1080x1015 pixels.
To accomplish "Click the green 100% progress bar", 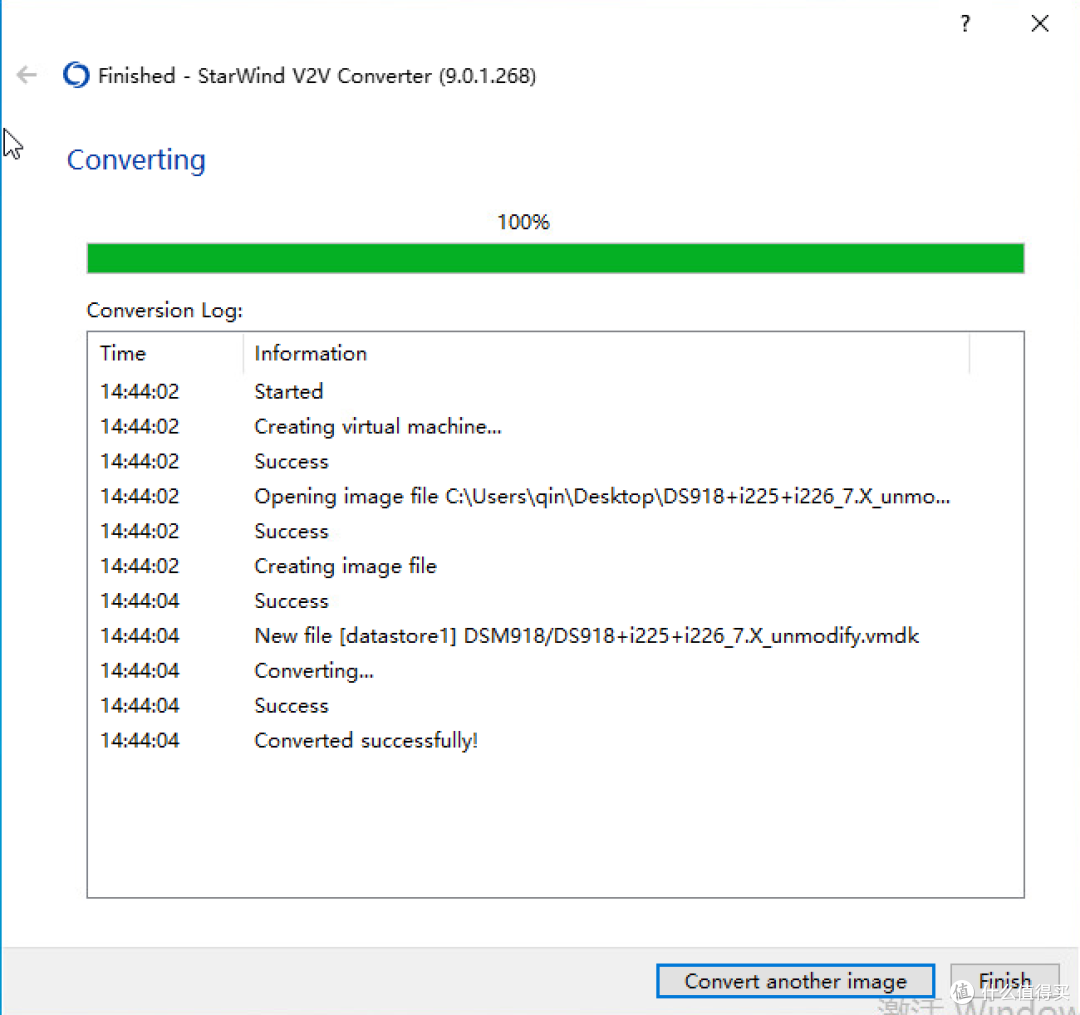I will coord(555,258).
